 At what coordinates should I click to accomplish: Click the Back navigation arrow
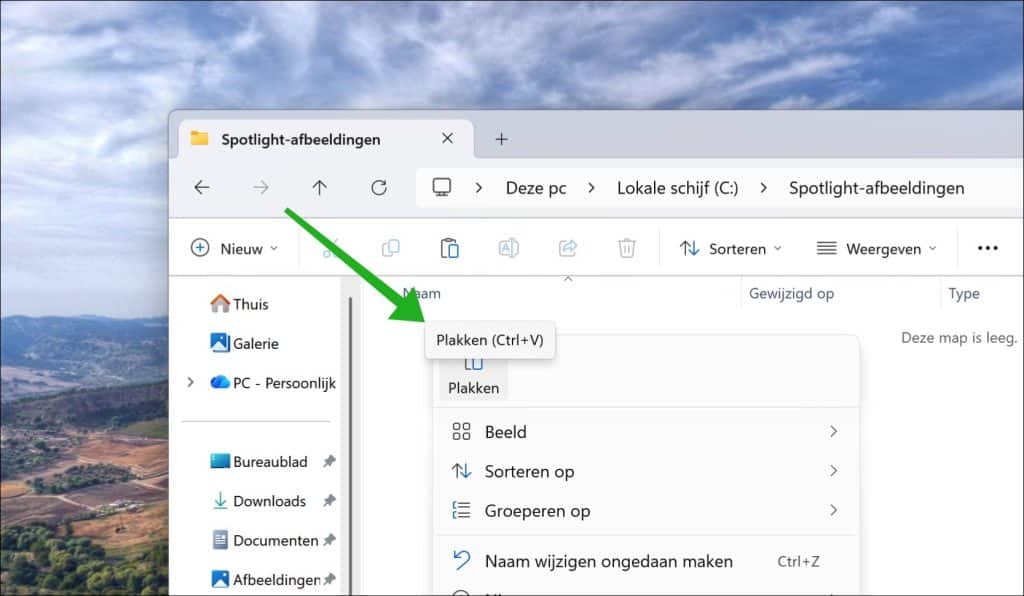202,188
